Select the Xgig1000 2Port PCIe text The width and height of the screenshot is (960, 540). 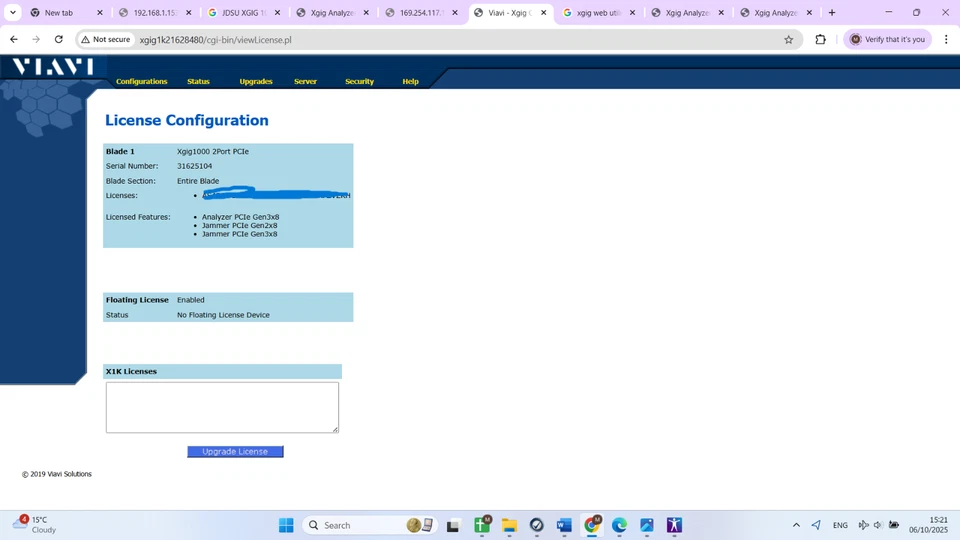coord(213,151)
